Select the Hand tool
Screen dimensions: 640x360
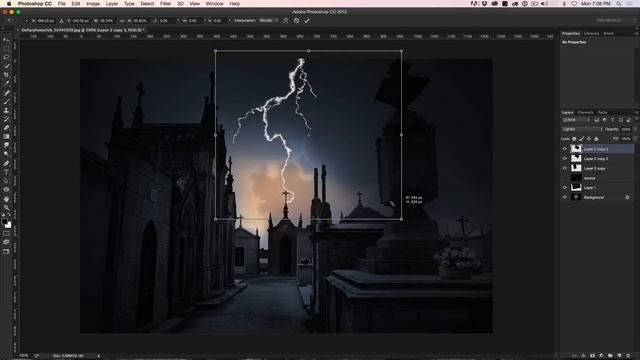coord(6,199)
